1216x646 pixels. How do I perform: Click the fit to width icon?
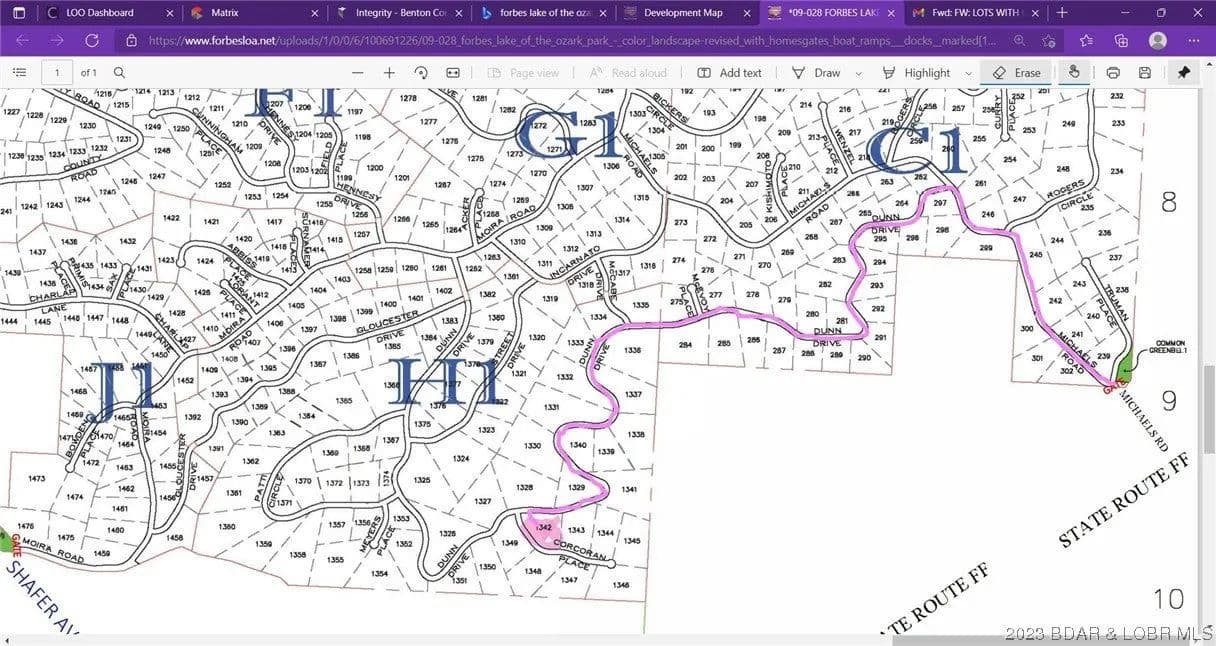pos(453,73)
